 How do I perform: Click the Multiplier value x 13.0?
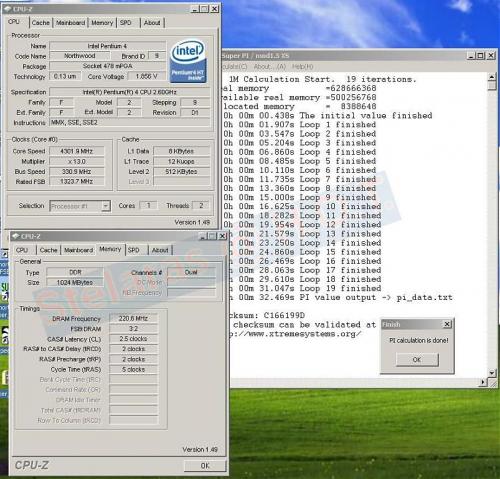[77, 161]
